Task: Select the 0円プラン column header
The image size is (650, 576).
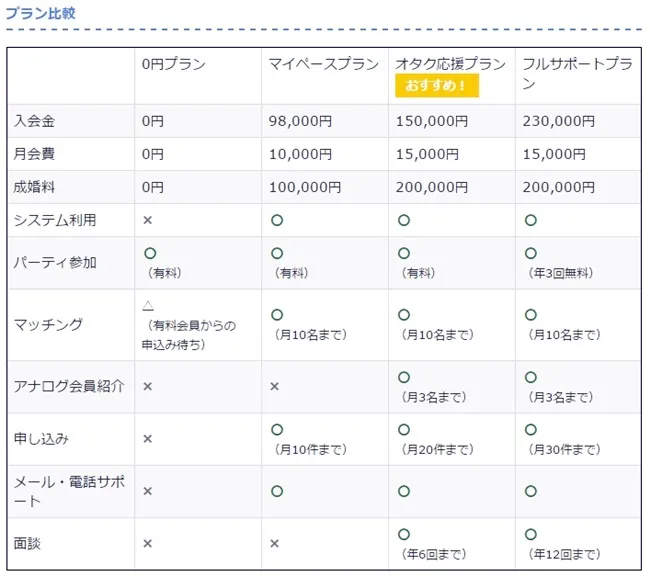Action: tap(174, 64)
